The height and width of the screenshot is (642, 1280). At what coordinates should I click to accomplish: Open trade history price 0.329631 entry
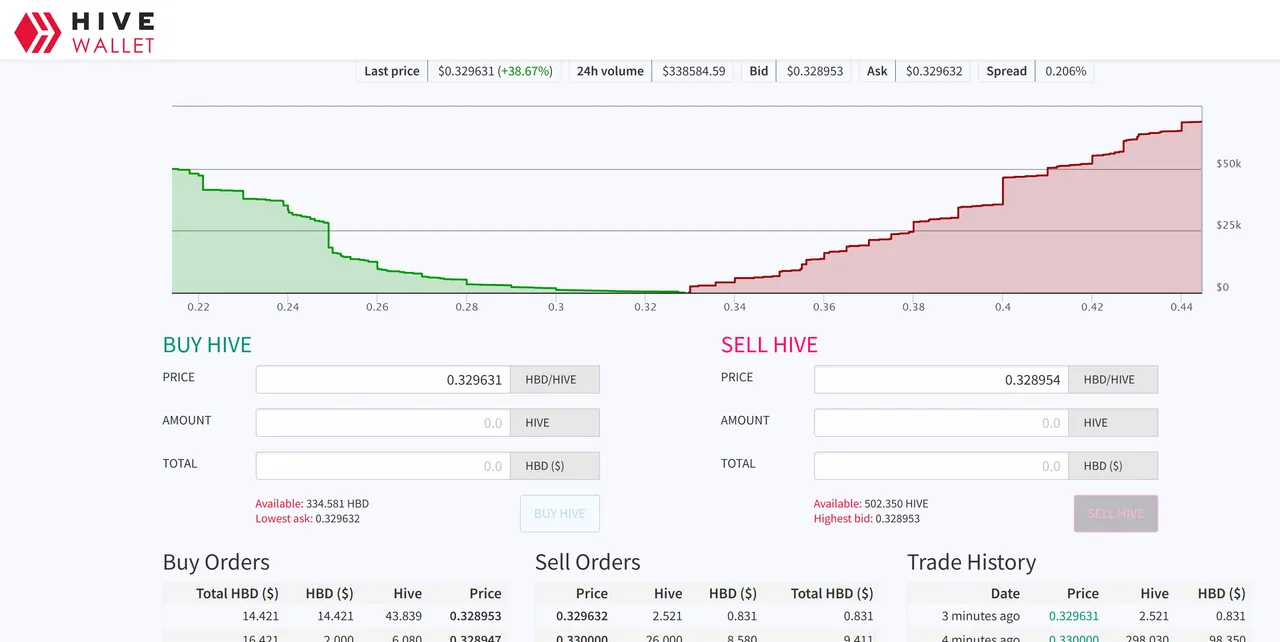click(1074, 616)
